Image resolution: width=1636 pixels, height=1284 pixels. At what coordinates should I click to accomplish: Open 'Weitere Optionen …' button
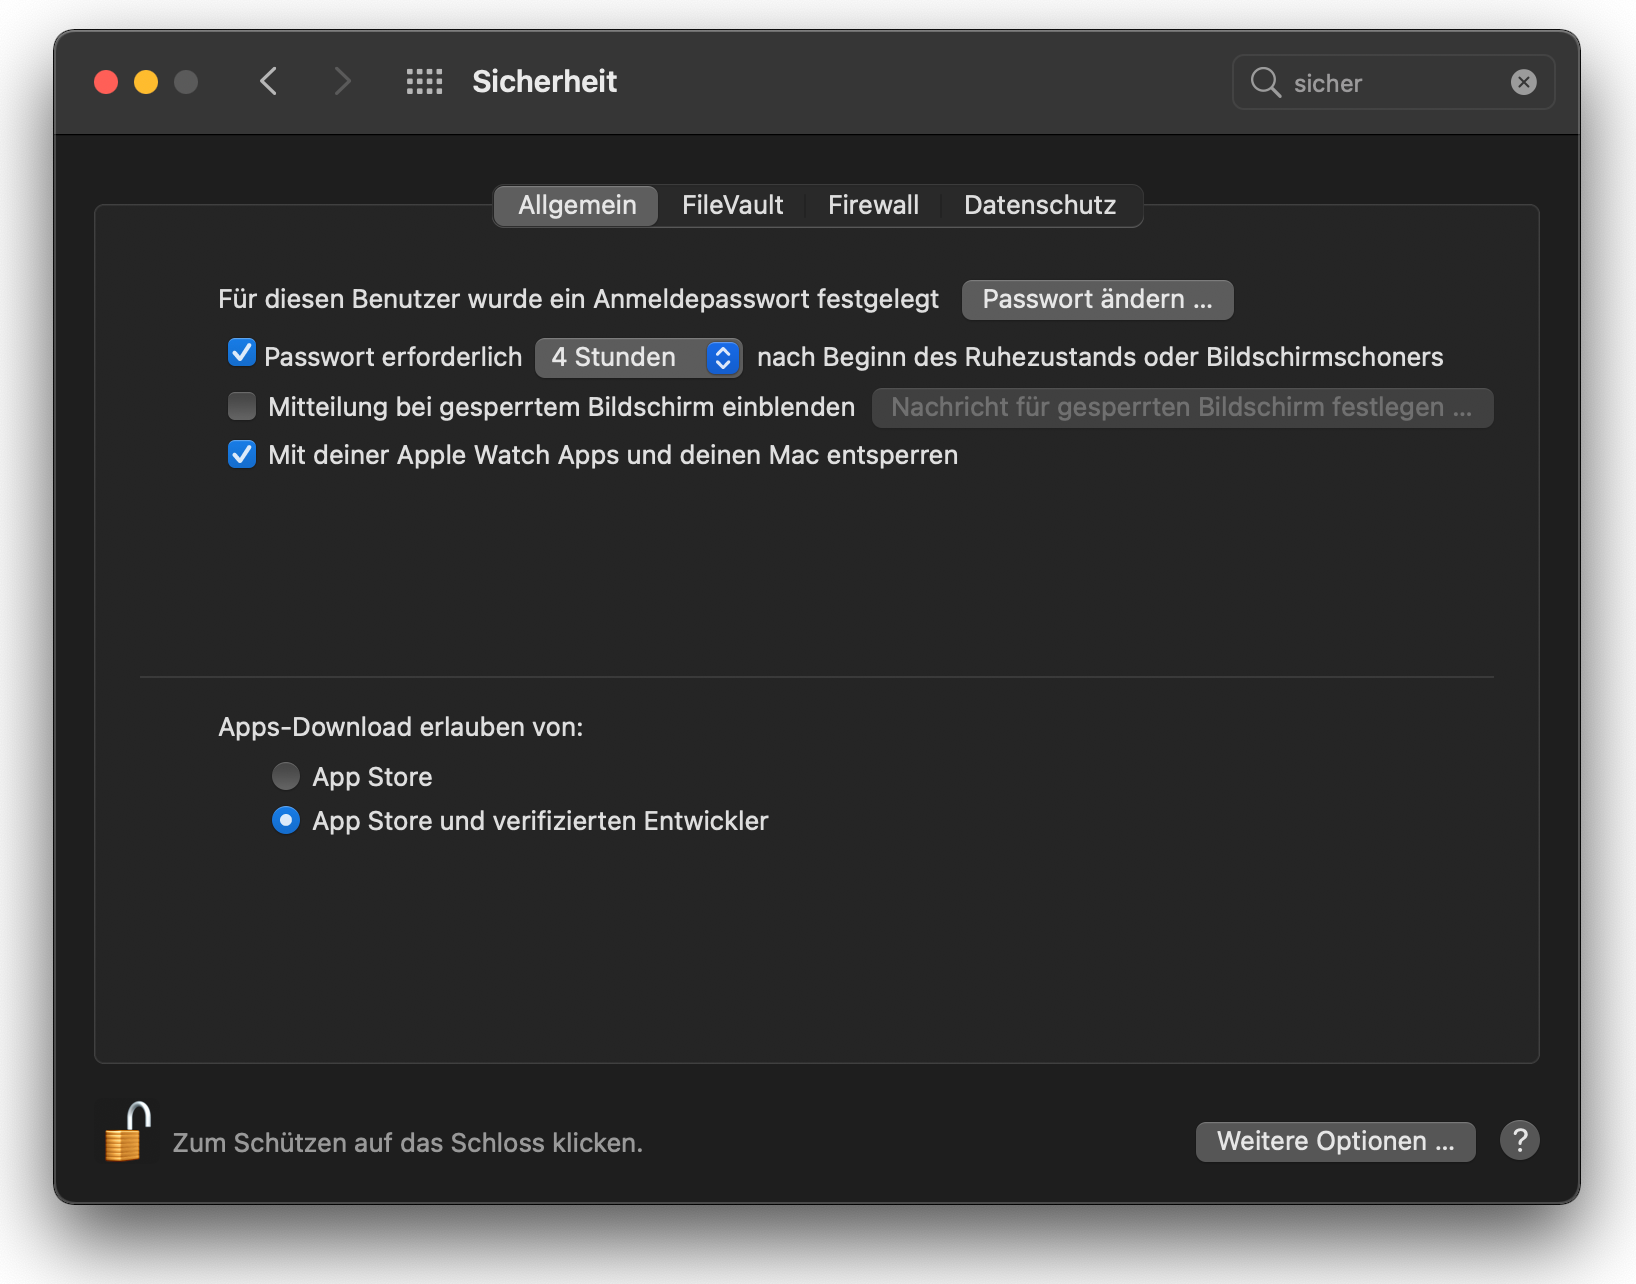click(1335, 1141)
